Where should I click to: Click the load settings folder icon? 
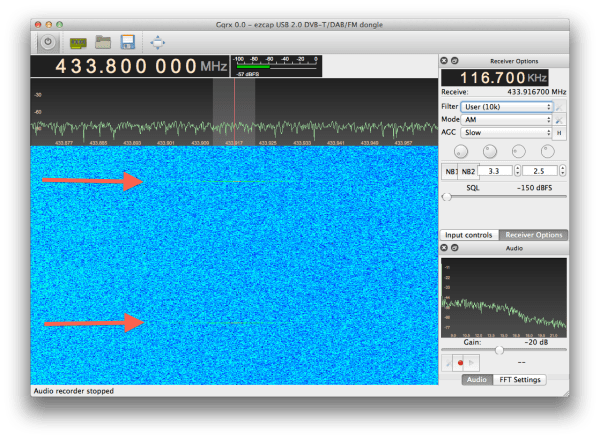tap(102, 42)
